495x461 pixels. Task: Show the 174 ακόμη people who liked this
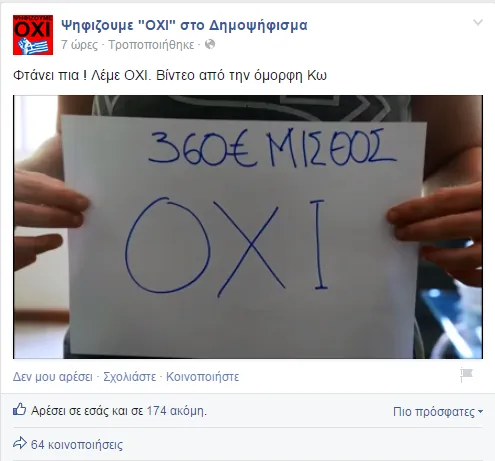(176, 411)
